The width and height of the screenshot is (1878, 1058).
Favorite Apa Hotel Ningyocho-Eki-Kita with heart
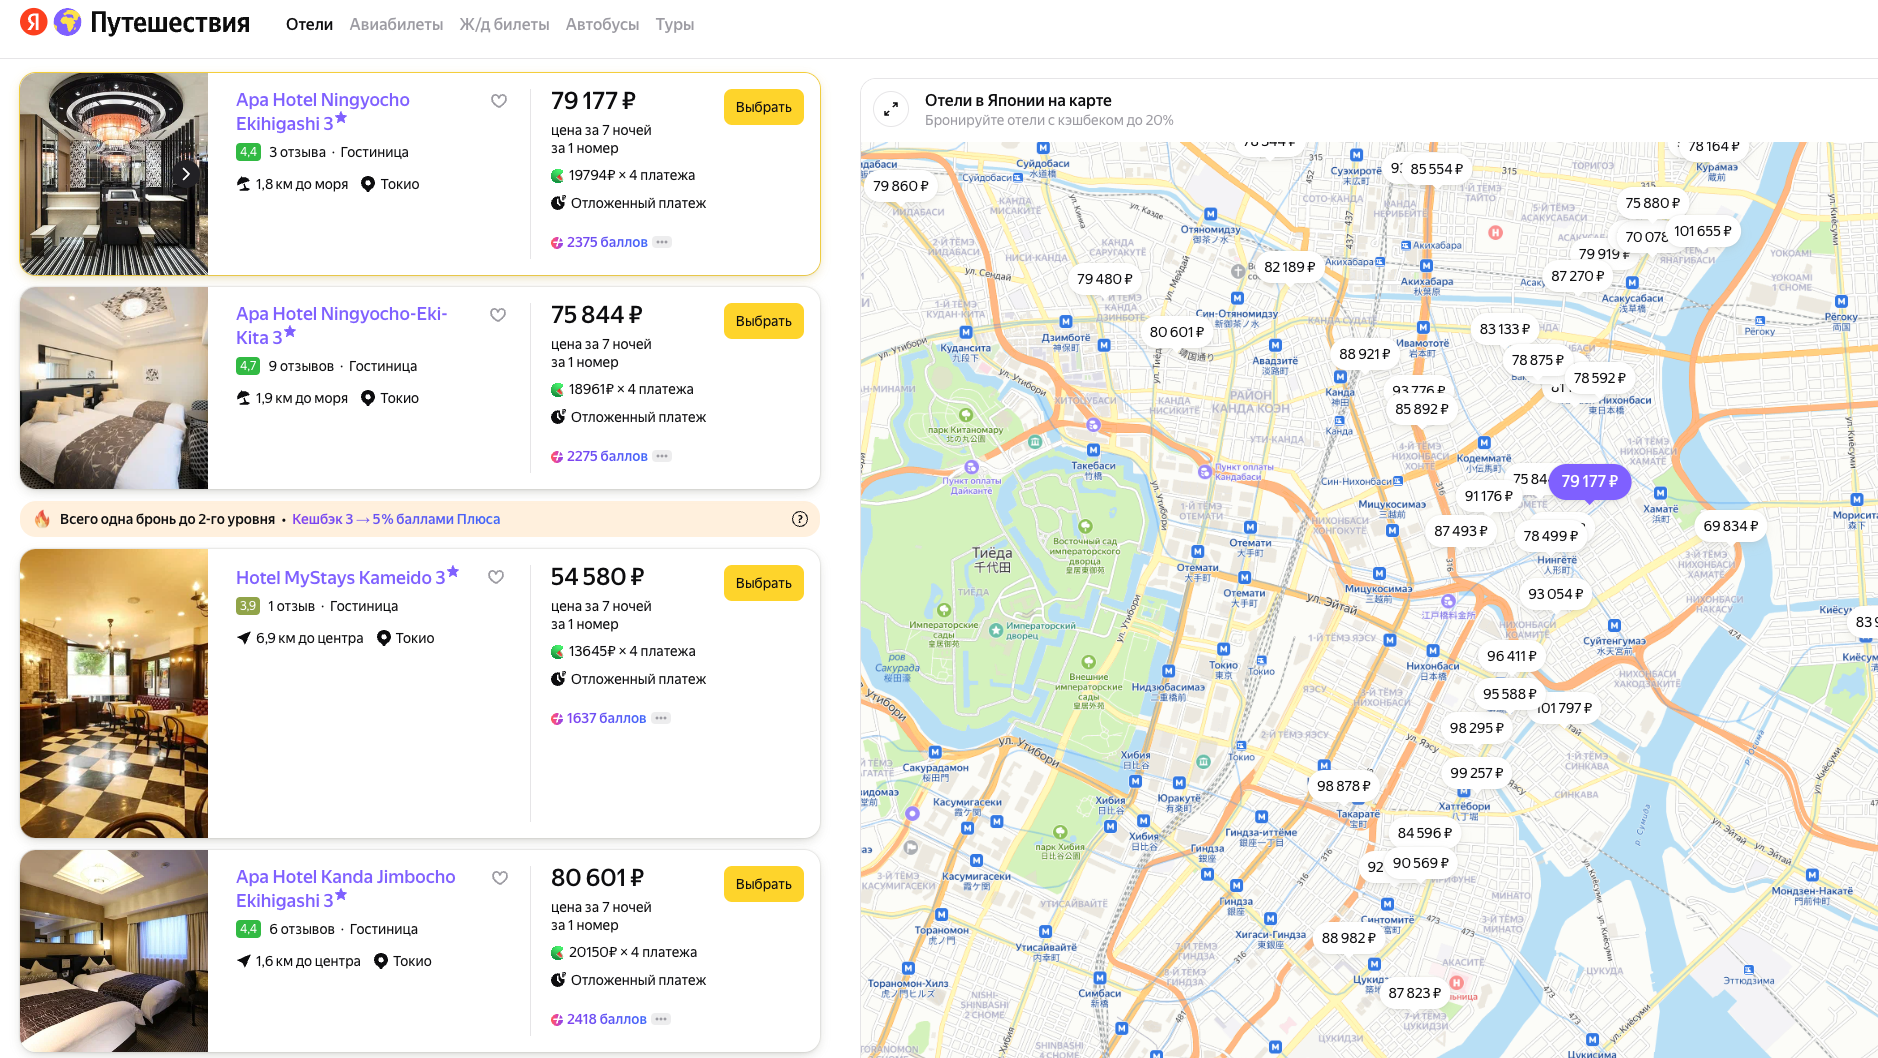[498, 315]
